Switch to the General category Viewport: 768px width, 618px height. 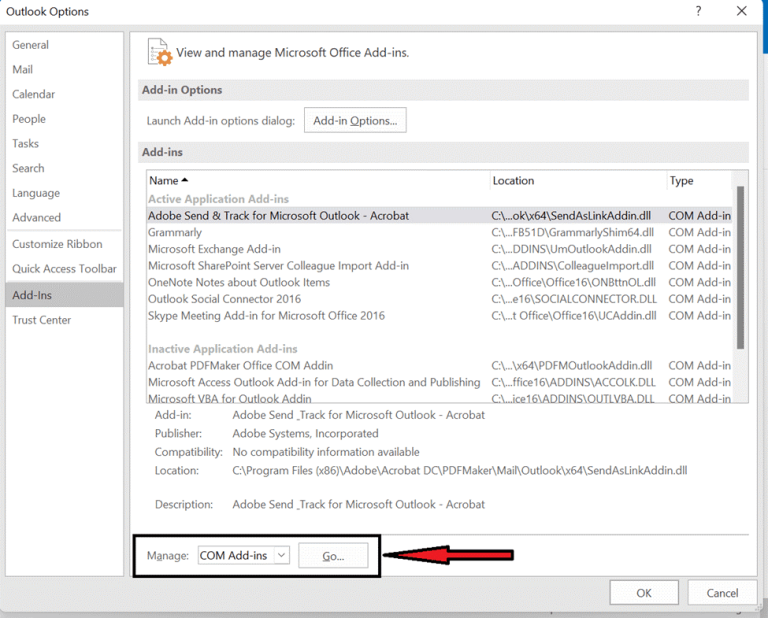31,45
